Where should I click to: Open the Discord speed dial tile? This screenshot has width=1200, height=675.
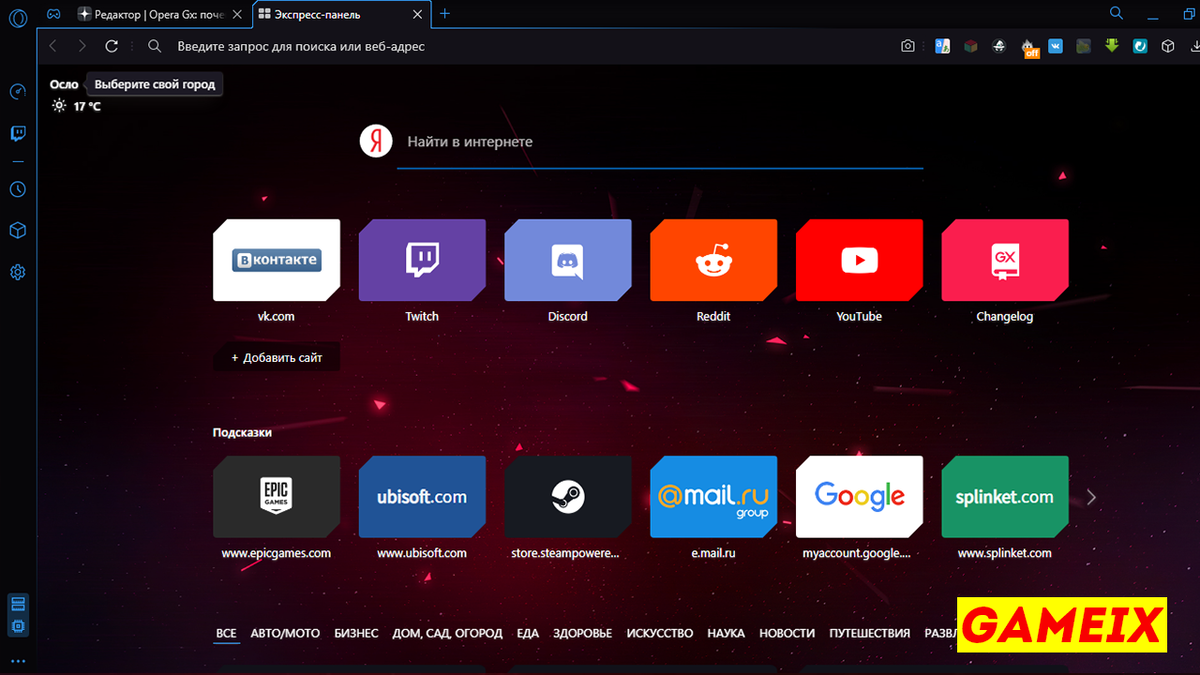pyautogui.click(x=567, y=260)
